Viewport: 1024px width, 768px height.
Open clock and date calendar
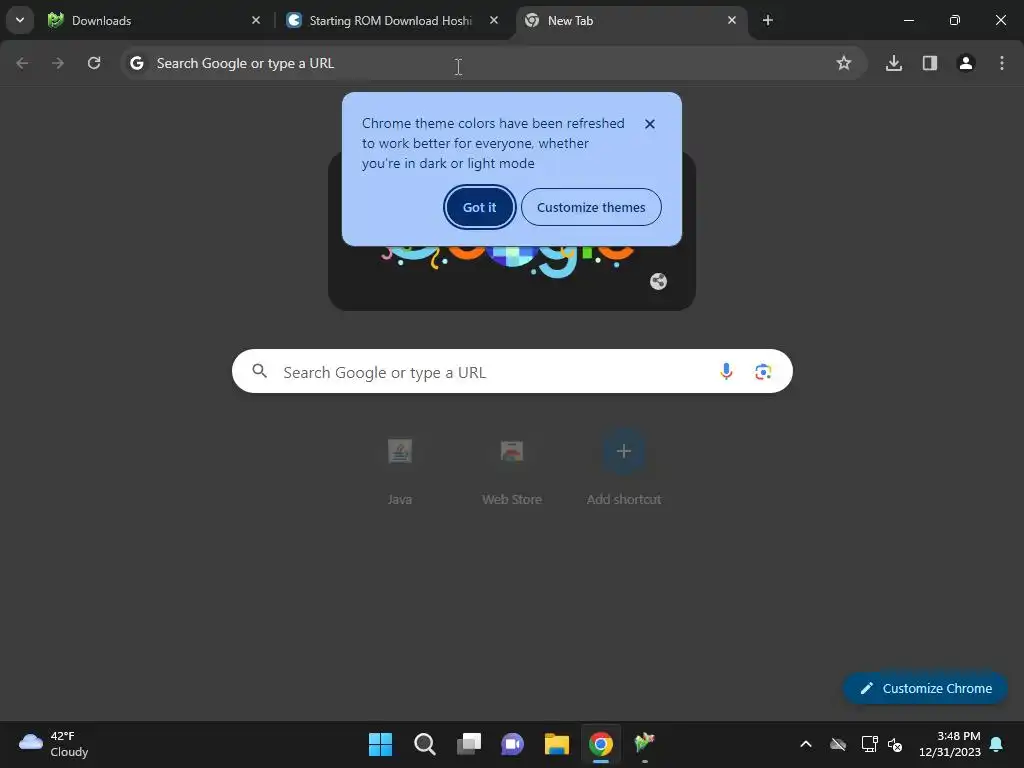click(x=950, y=744)
